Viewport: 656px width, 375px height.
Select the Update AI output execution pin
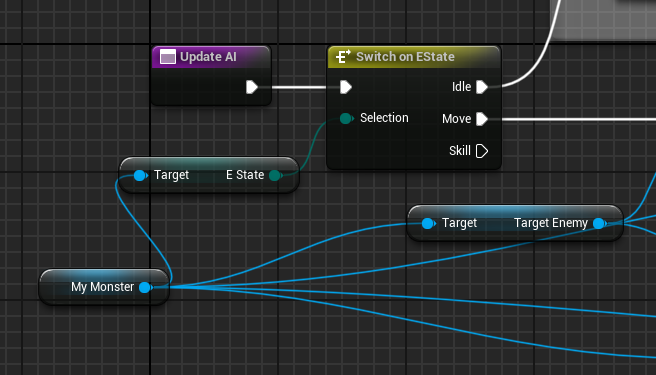coord(251,87)
